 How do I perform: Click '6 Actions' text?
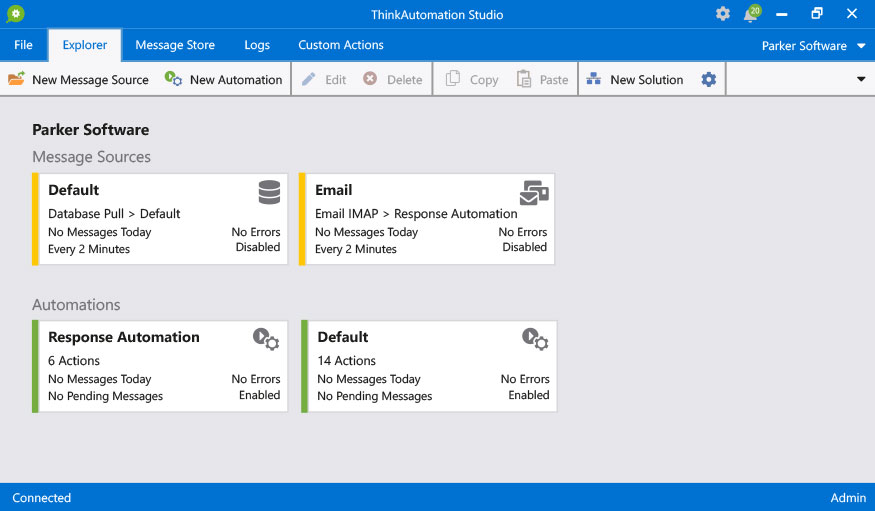coord(74,361)
